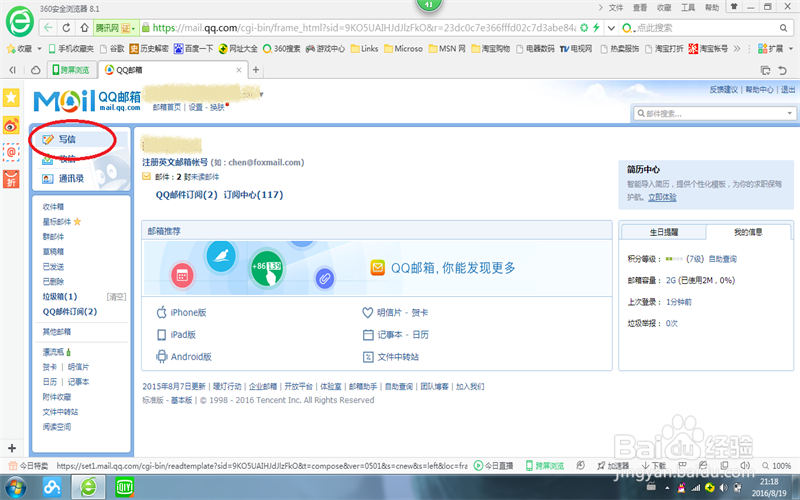Open 收件箱 inbox folder

point(53,207)
